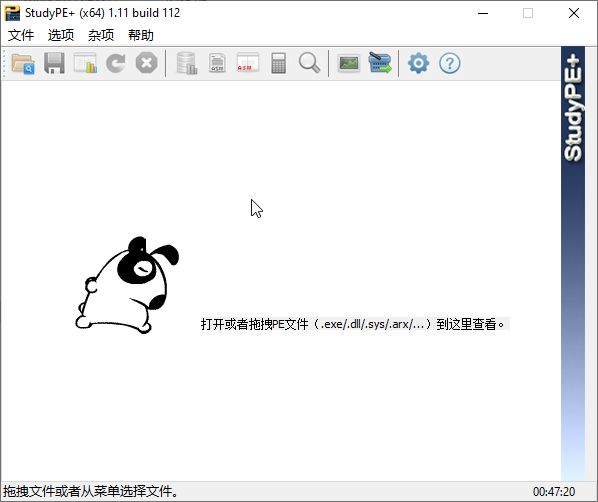
Task: Minimize the StudyPE+ window
Action: [x=483, y=13]
